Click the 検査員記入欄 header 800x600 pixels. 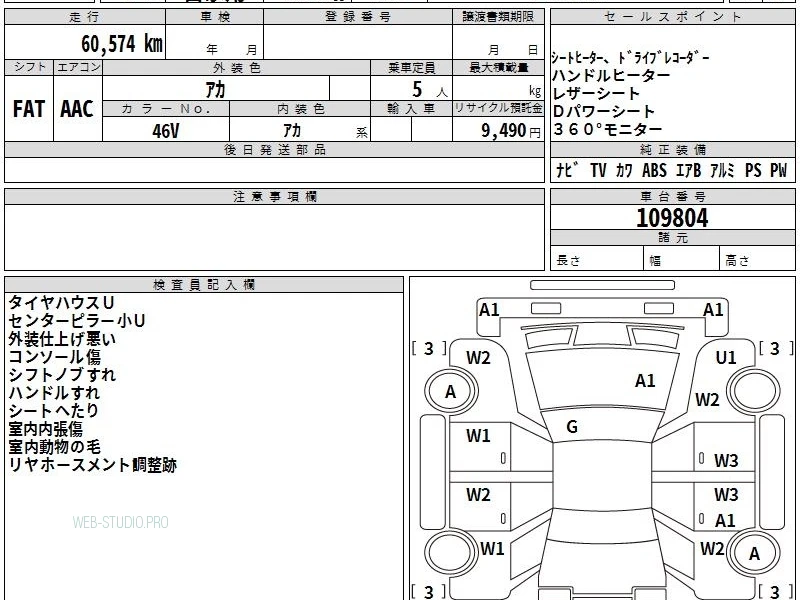pyautogui.click(x=204, y=285)
